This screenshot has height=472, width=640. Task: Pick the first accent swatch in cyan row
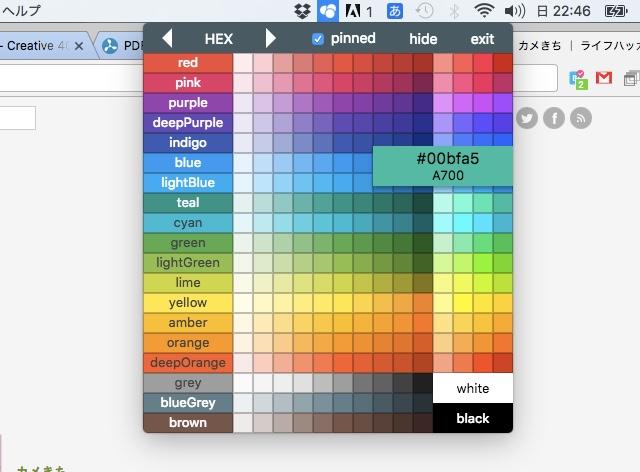(x=443, y=223)
